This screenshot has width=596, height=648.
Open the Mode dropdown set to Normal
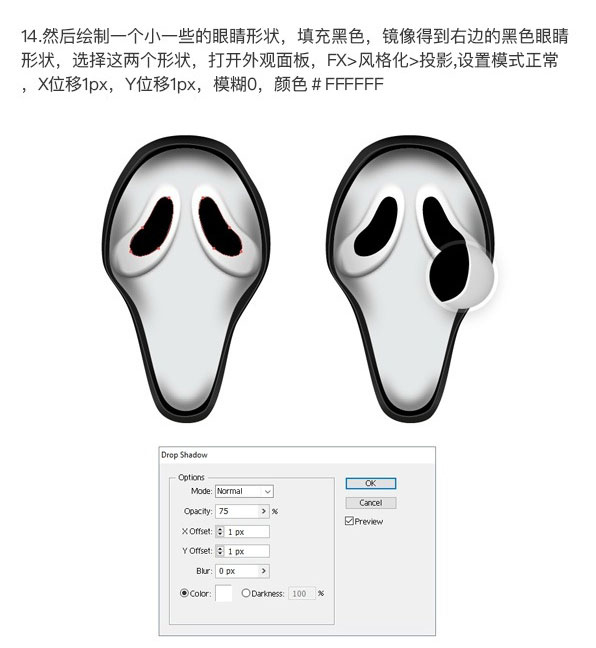point(244,491)
